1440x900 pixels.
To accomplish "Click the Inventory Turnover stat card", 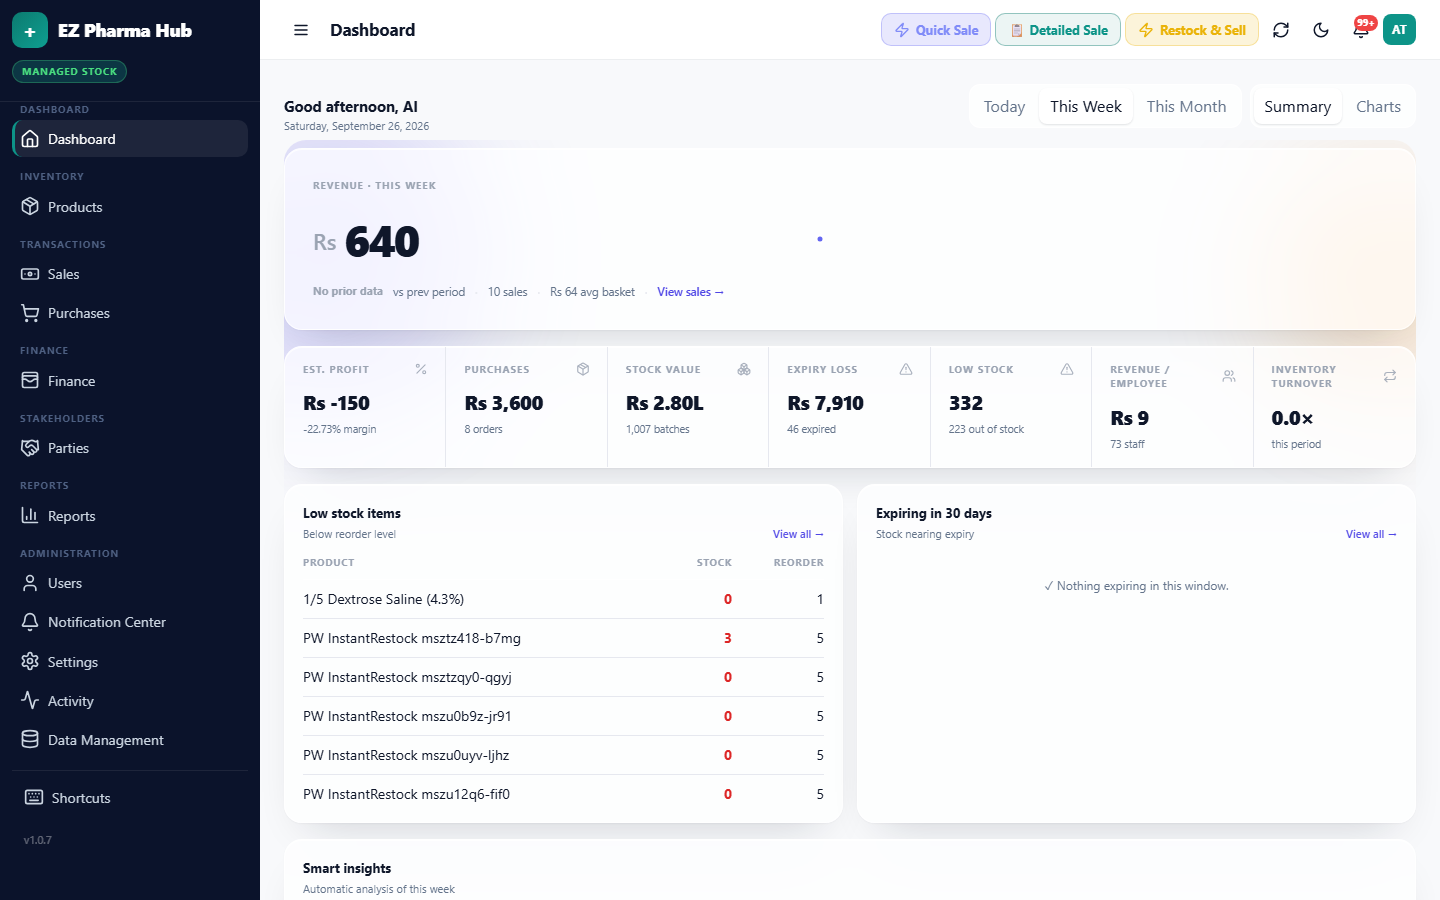I will pyautogui.click(x=1334, y=407).
